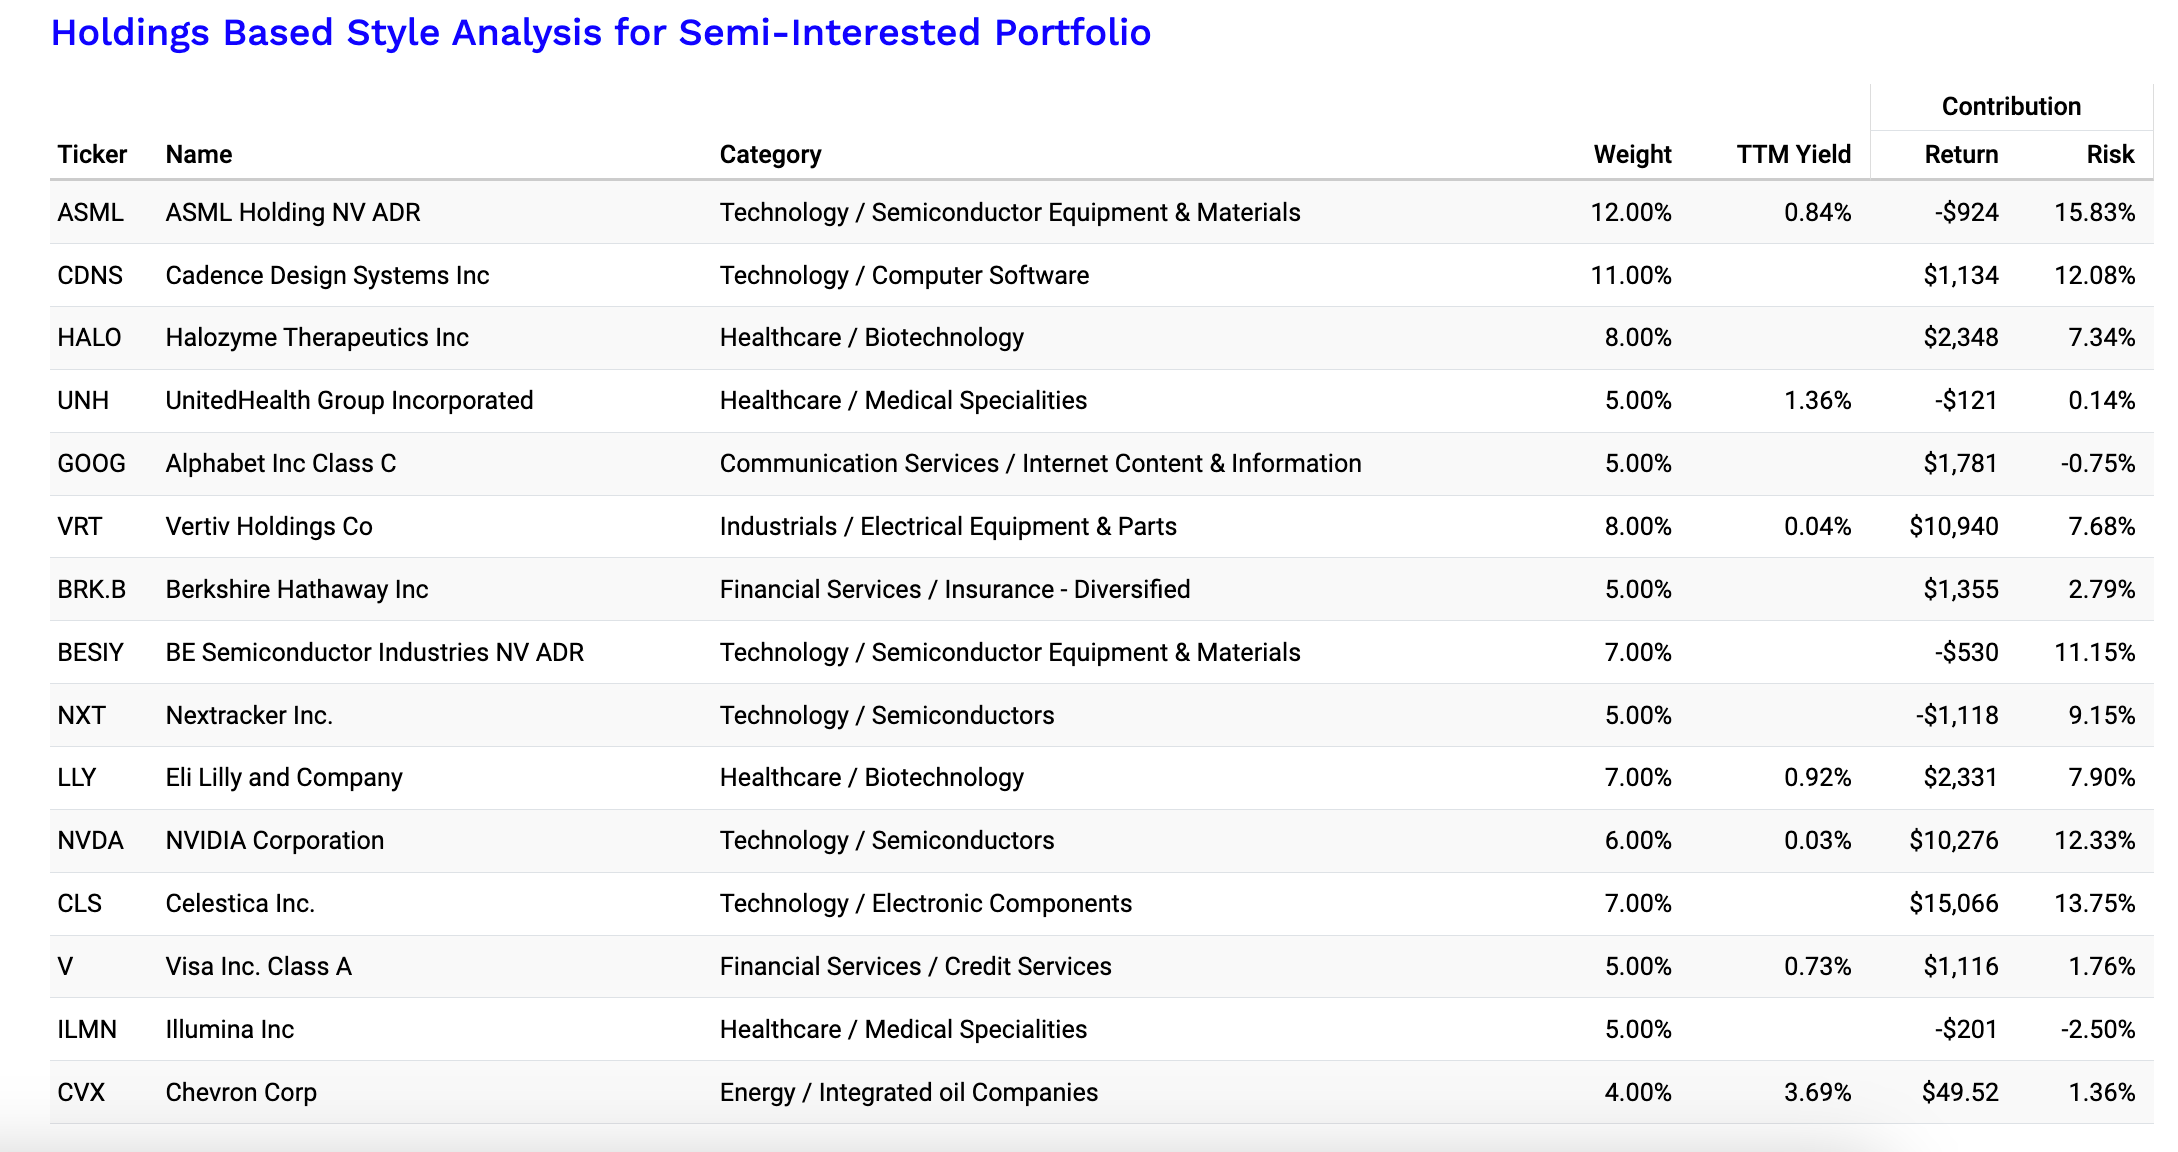Image resolution: width=2178 pixels, height=1152 pixels.
Task: Sort by Risk contribution header
Action: [x=2109, y=154]
